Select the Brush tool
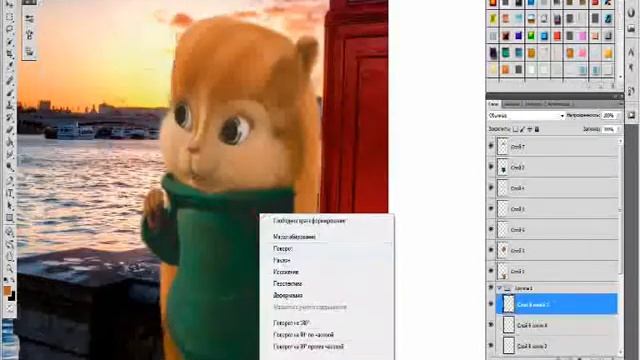The image size is (640, 360). pos(10,93)
